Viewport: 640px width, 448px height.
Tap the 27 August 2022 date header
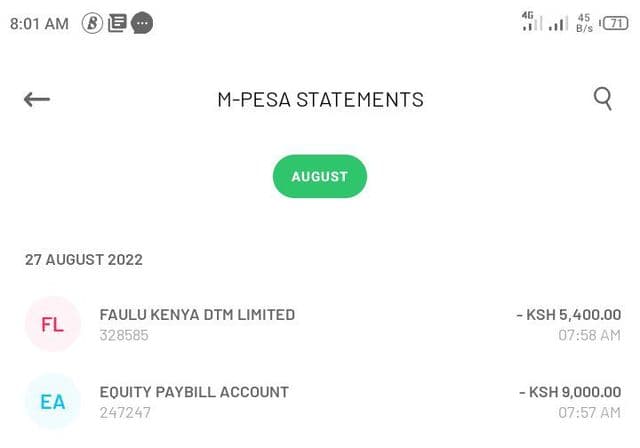pyautogui.click(x=84, y=260)
